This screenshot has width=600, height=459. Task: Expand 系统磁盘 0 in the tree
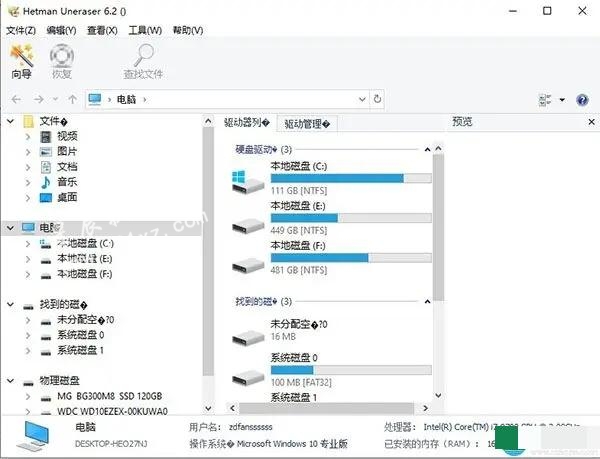click(28, 335)
